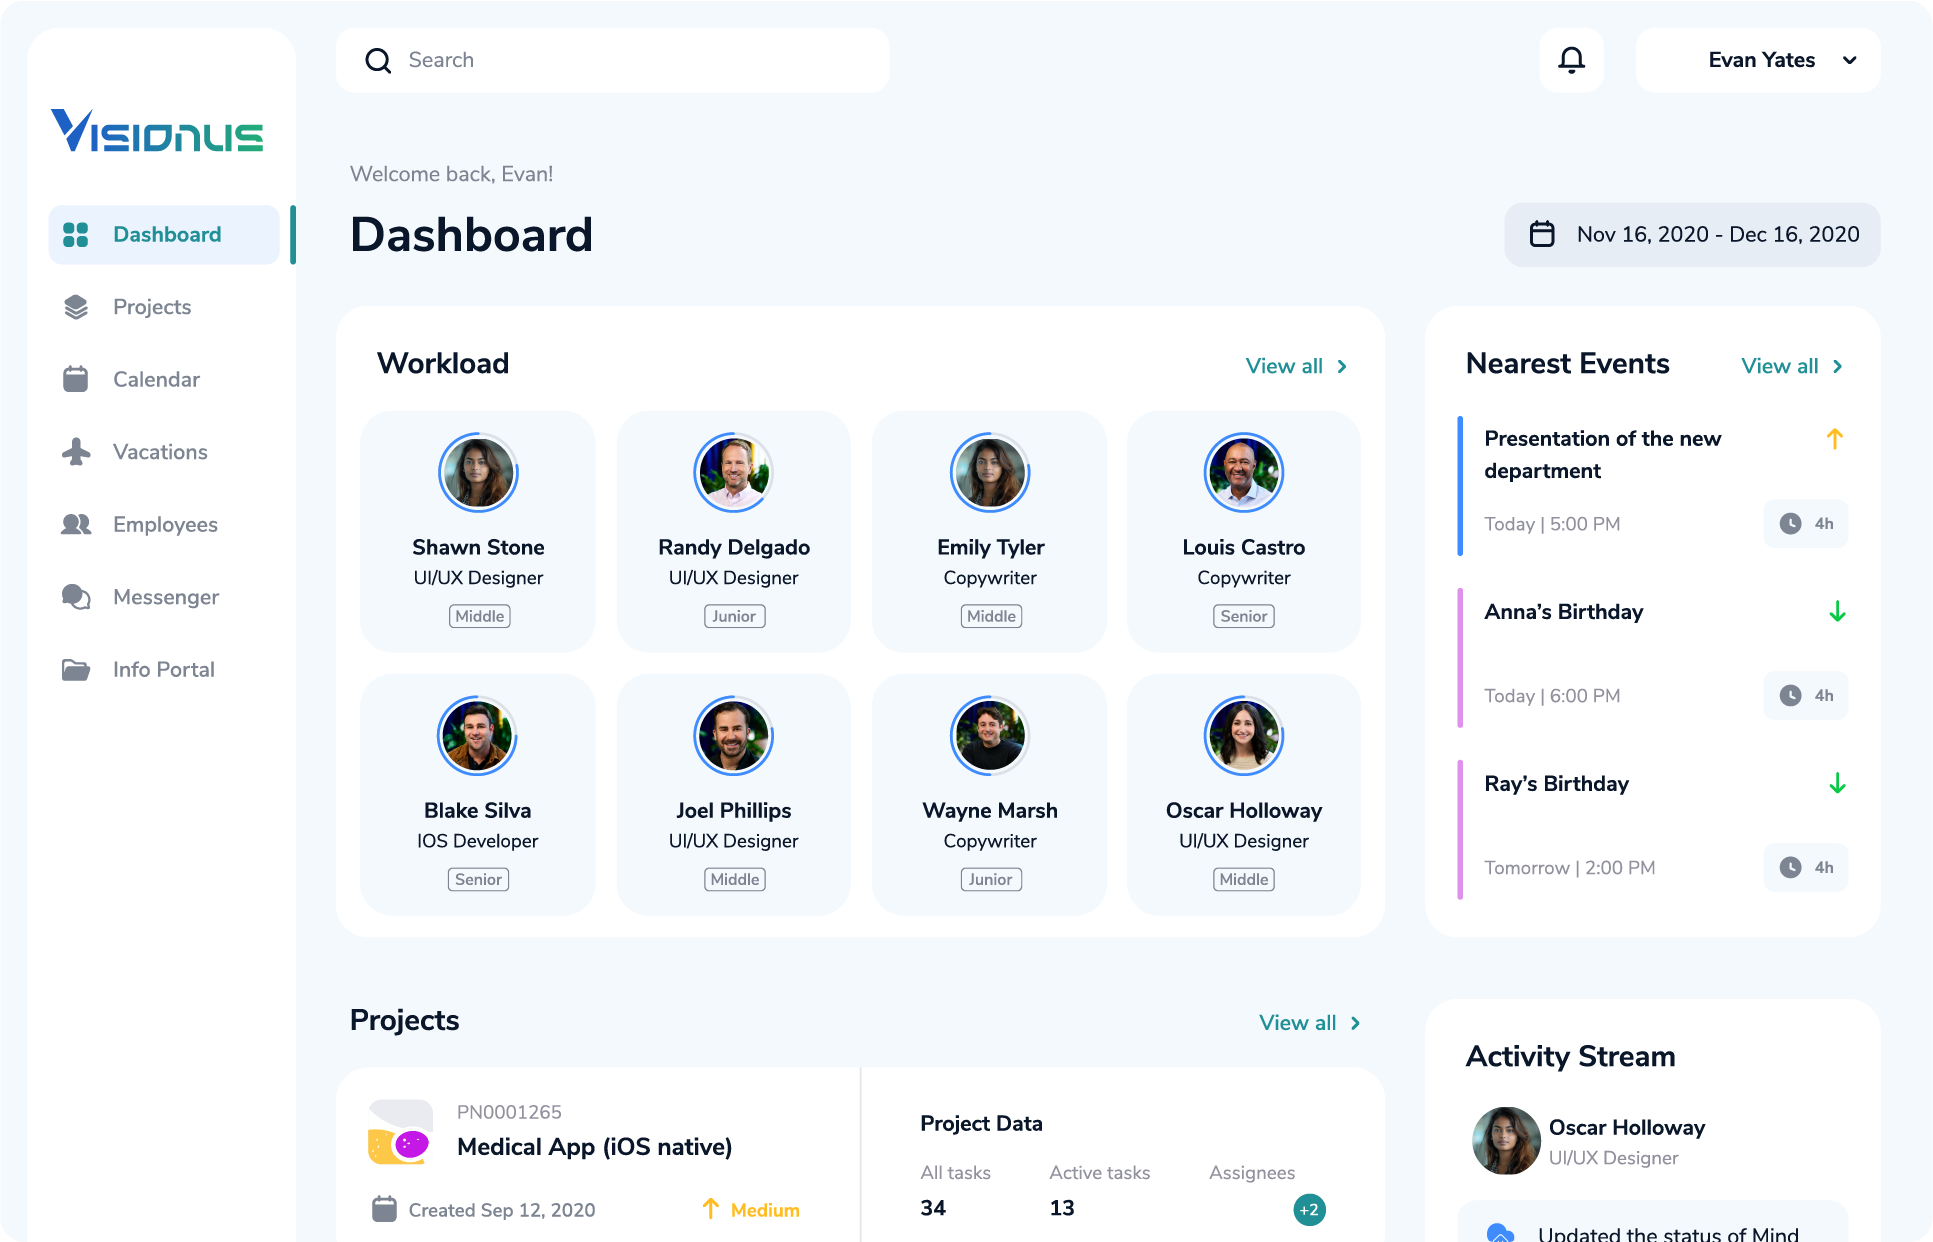Viewport: 1933px width, 1242px height.
Task: Click the Visionus logo
Action: coord(157,131)
